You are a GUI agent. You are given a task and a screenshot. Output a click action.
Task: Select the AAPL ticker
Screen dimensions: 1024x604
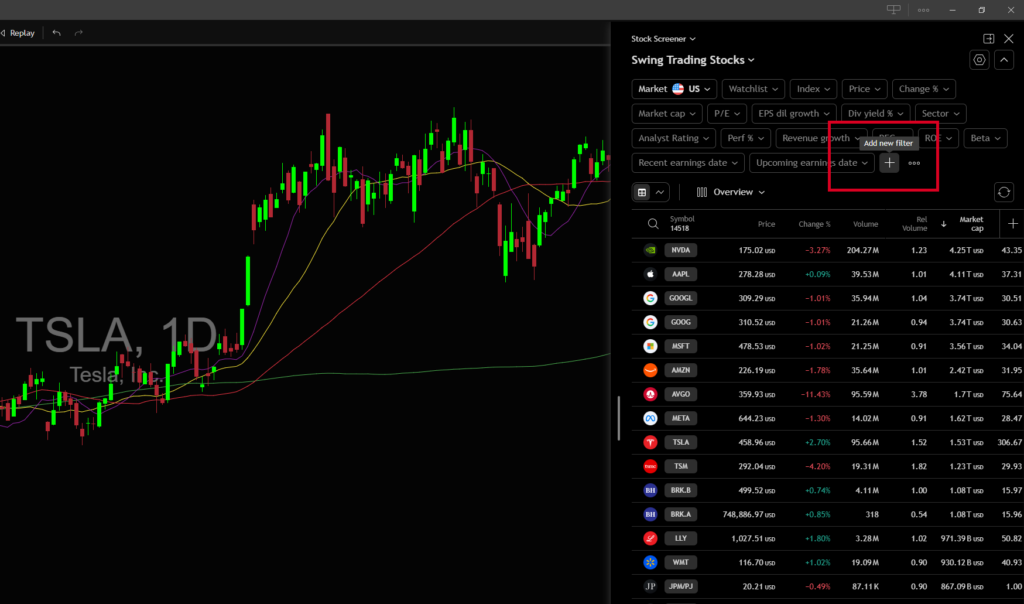[x=680, y=274]
